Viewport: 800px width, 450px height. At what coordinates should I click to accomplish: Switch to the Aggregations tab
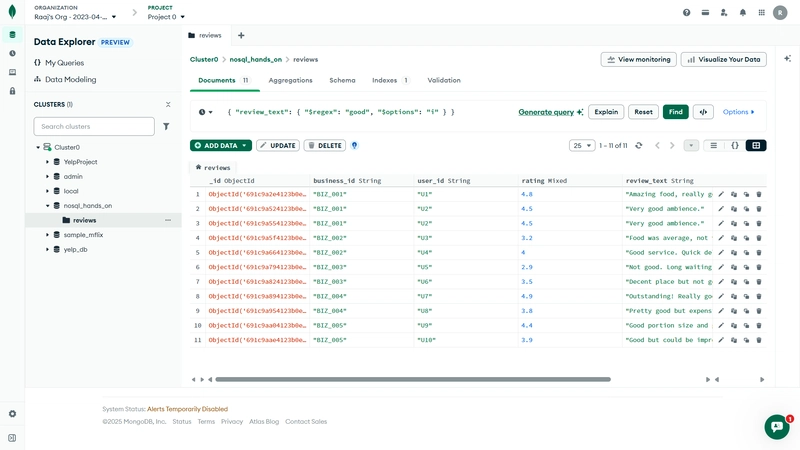[x=290, y=80]
